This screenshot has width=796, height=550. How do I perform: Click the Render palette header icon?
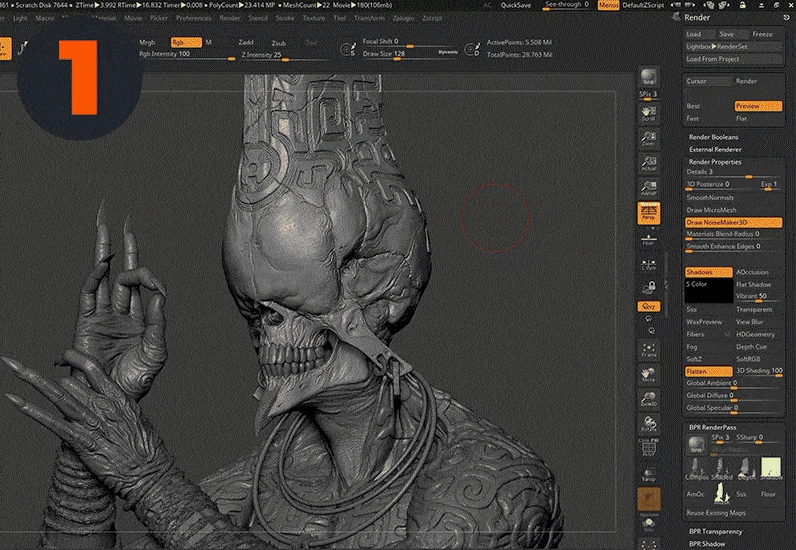(676, 17)
